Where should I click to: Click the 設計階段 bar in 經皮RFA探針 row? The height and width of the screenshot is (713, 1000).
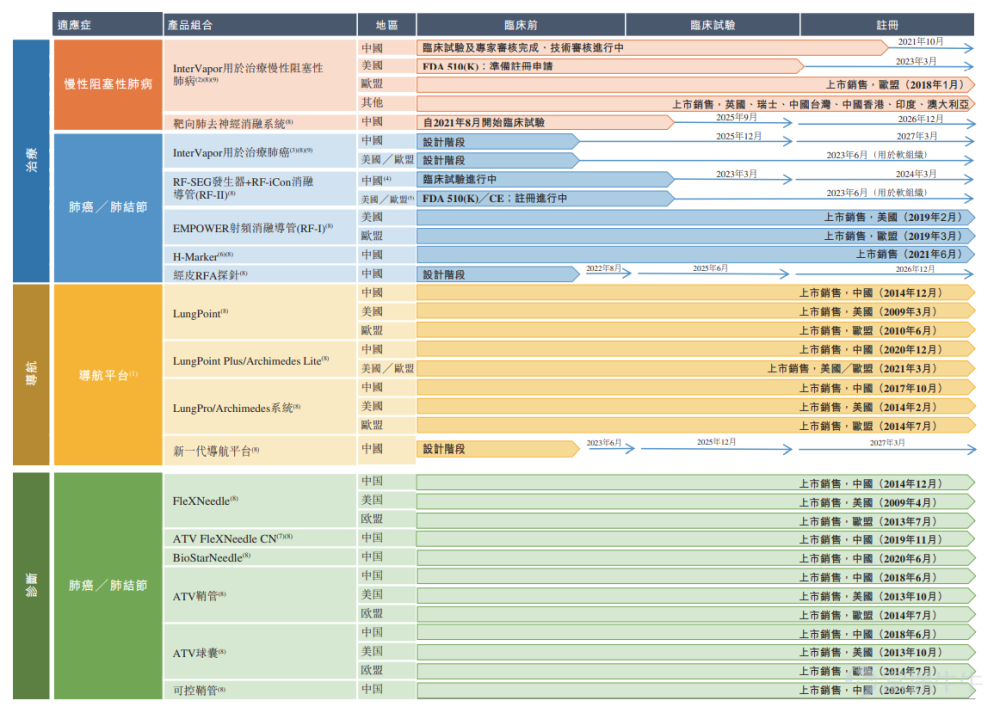click(x=498, y=274)
